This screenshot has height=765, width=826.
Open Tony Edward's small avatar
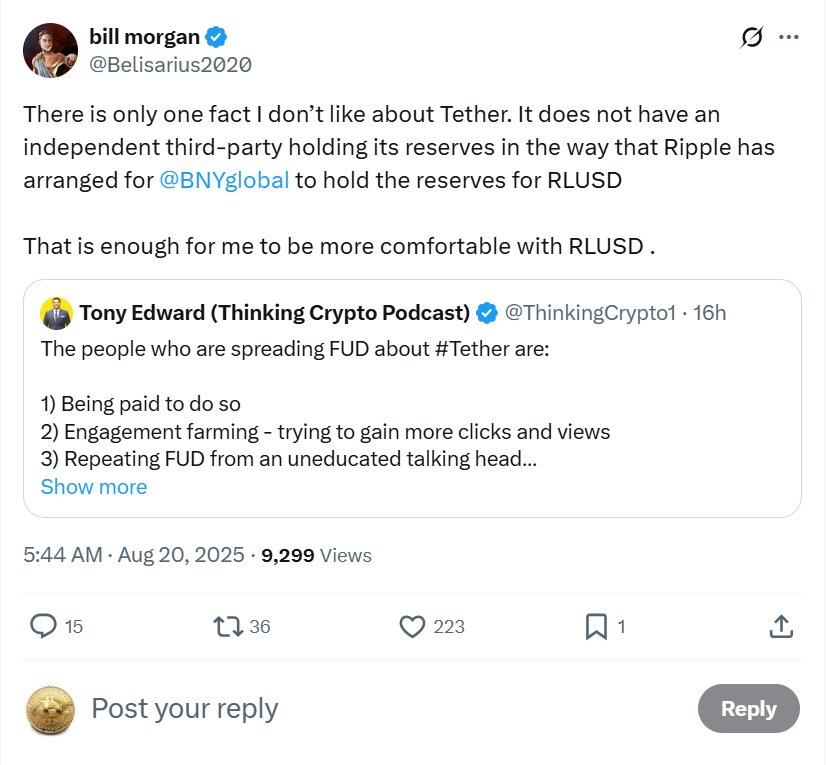tap(56, 313)
